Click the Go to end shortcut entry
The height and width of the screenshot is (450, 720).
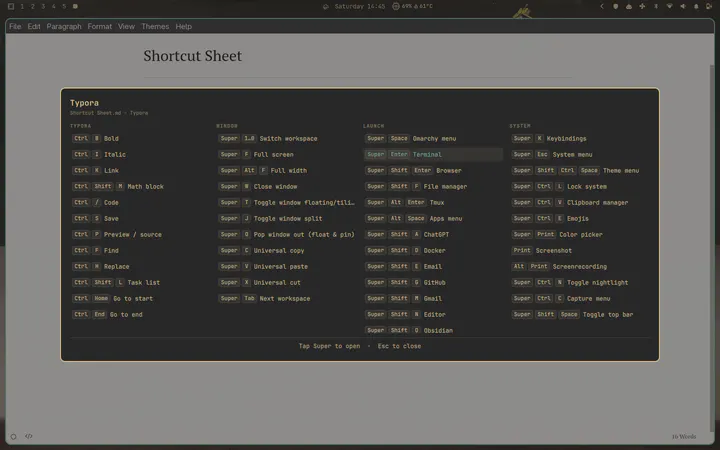click(107, 315)
